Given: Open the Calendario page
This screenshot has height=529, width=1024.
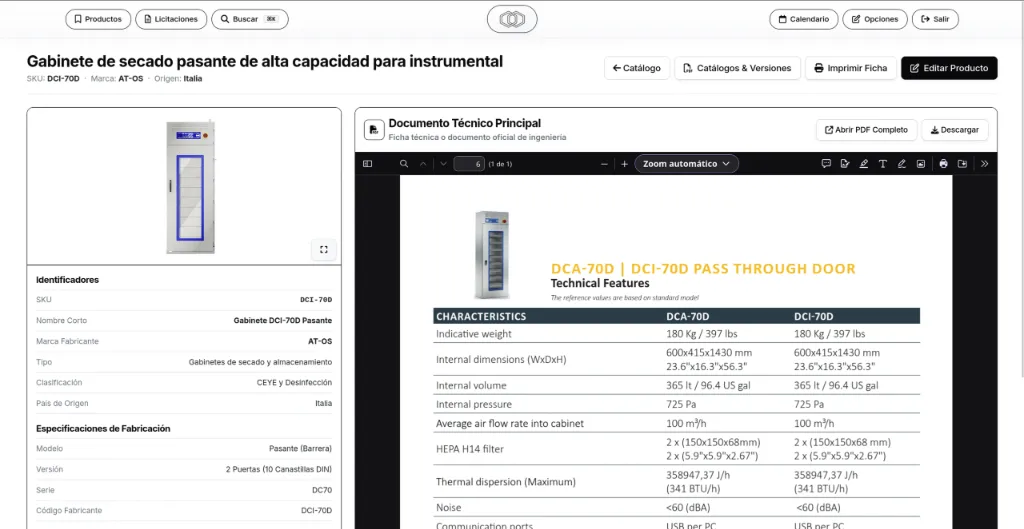Looking at the screenshot, I should [803, 20].
